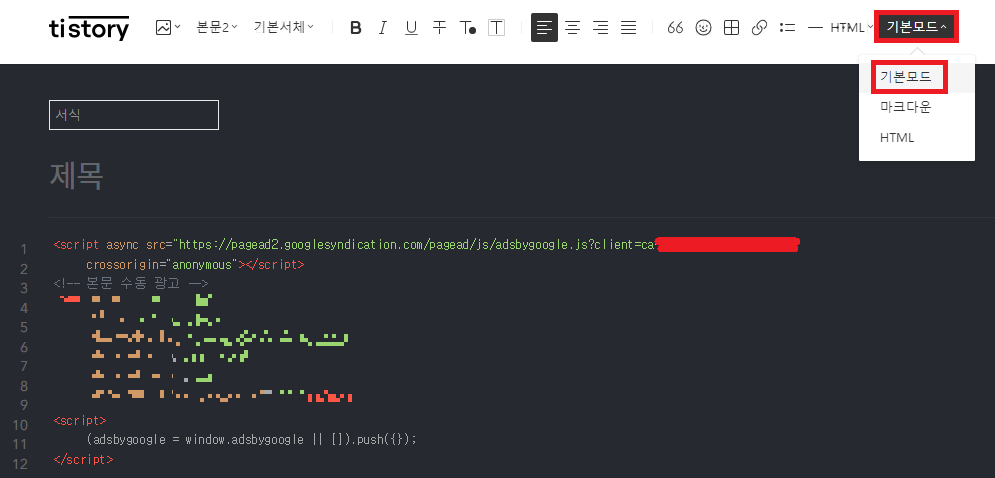
Task: Click the crossorigin="anonymous" code line
Action: click(x=195, y=264)
